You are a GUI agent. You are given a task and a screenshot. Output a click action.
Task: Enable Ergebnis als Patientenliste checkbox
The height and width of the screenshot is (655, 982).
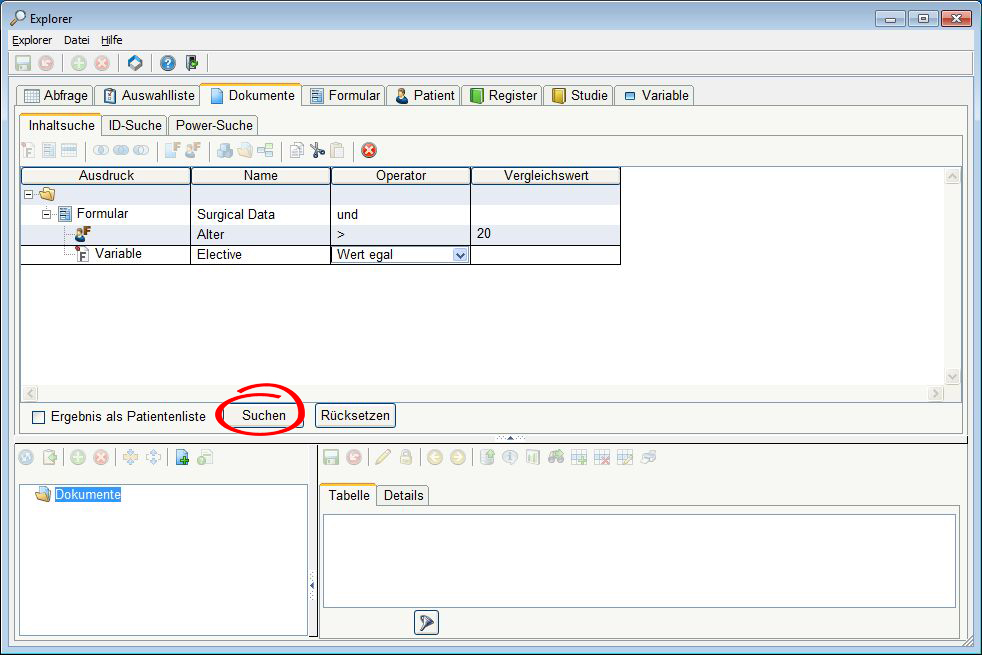click(x=39, y=416)
